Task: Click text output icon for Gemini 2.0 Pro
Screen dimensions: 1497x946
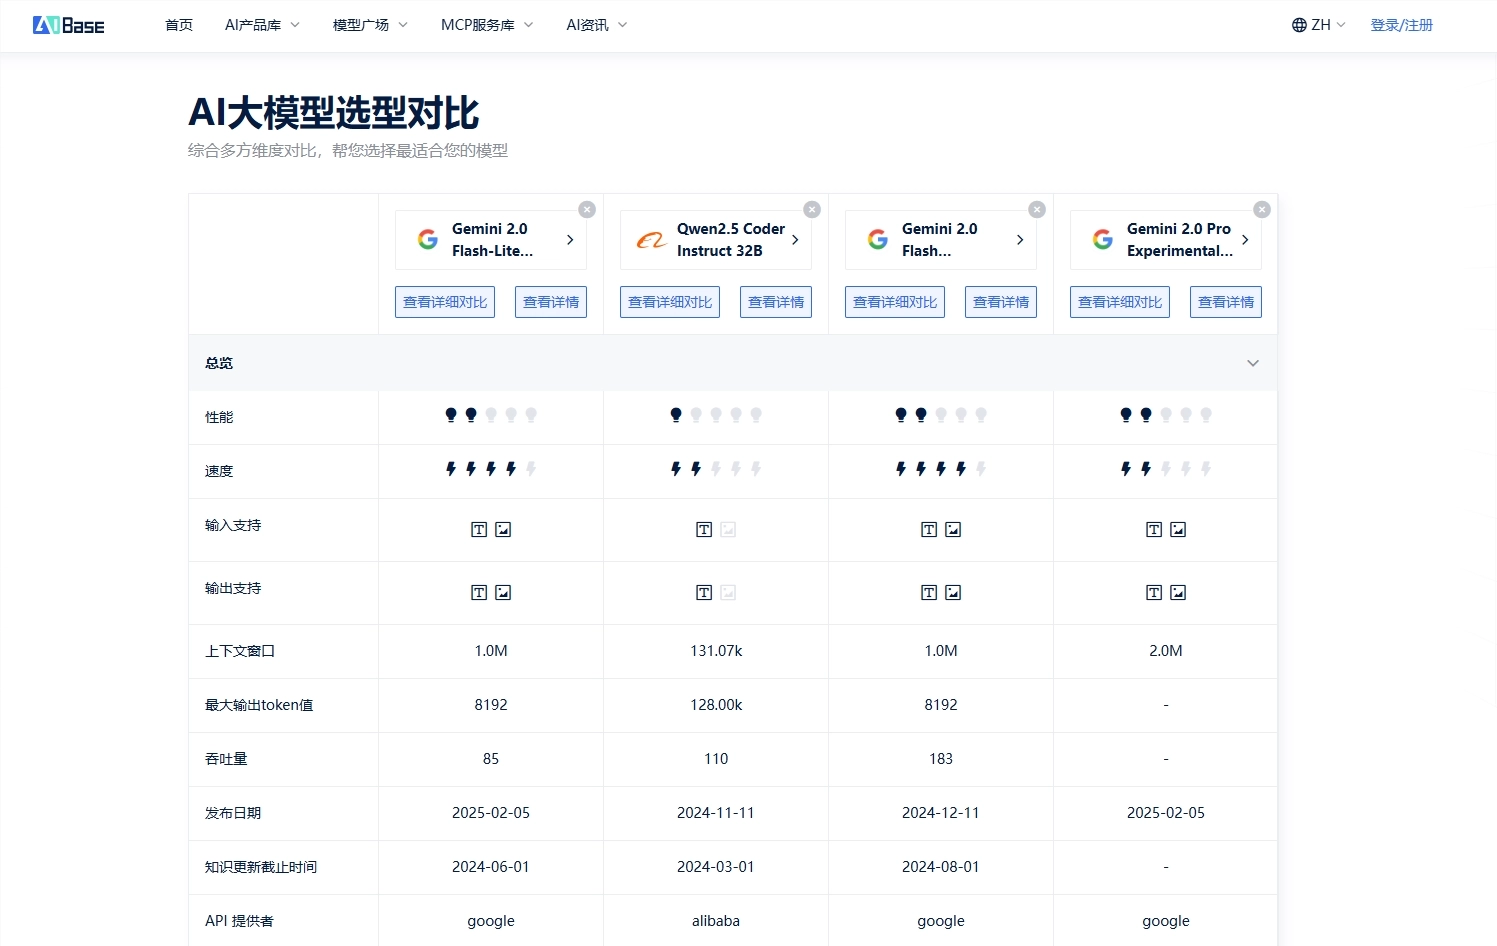Action: (1154, 593)
